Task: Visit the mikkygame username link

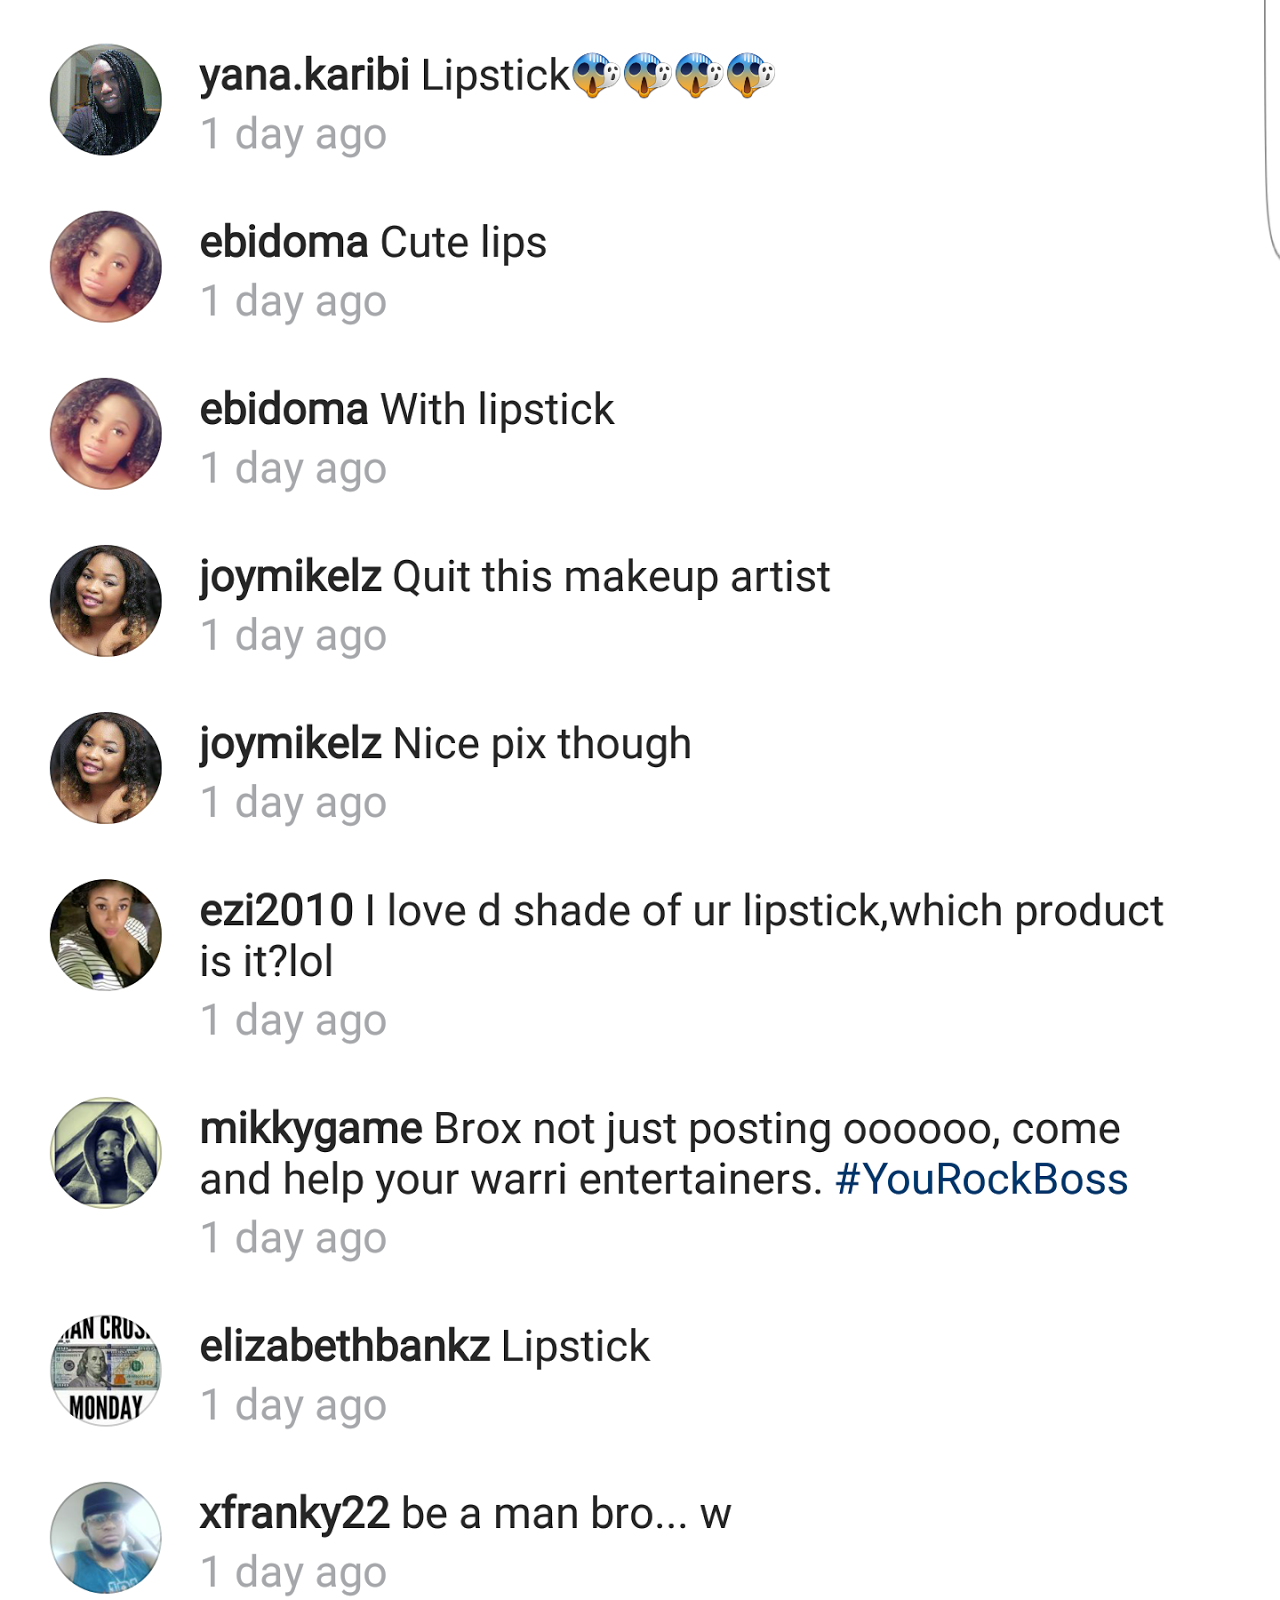Action: tap(311, 1129)
